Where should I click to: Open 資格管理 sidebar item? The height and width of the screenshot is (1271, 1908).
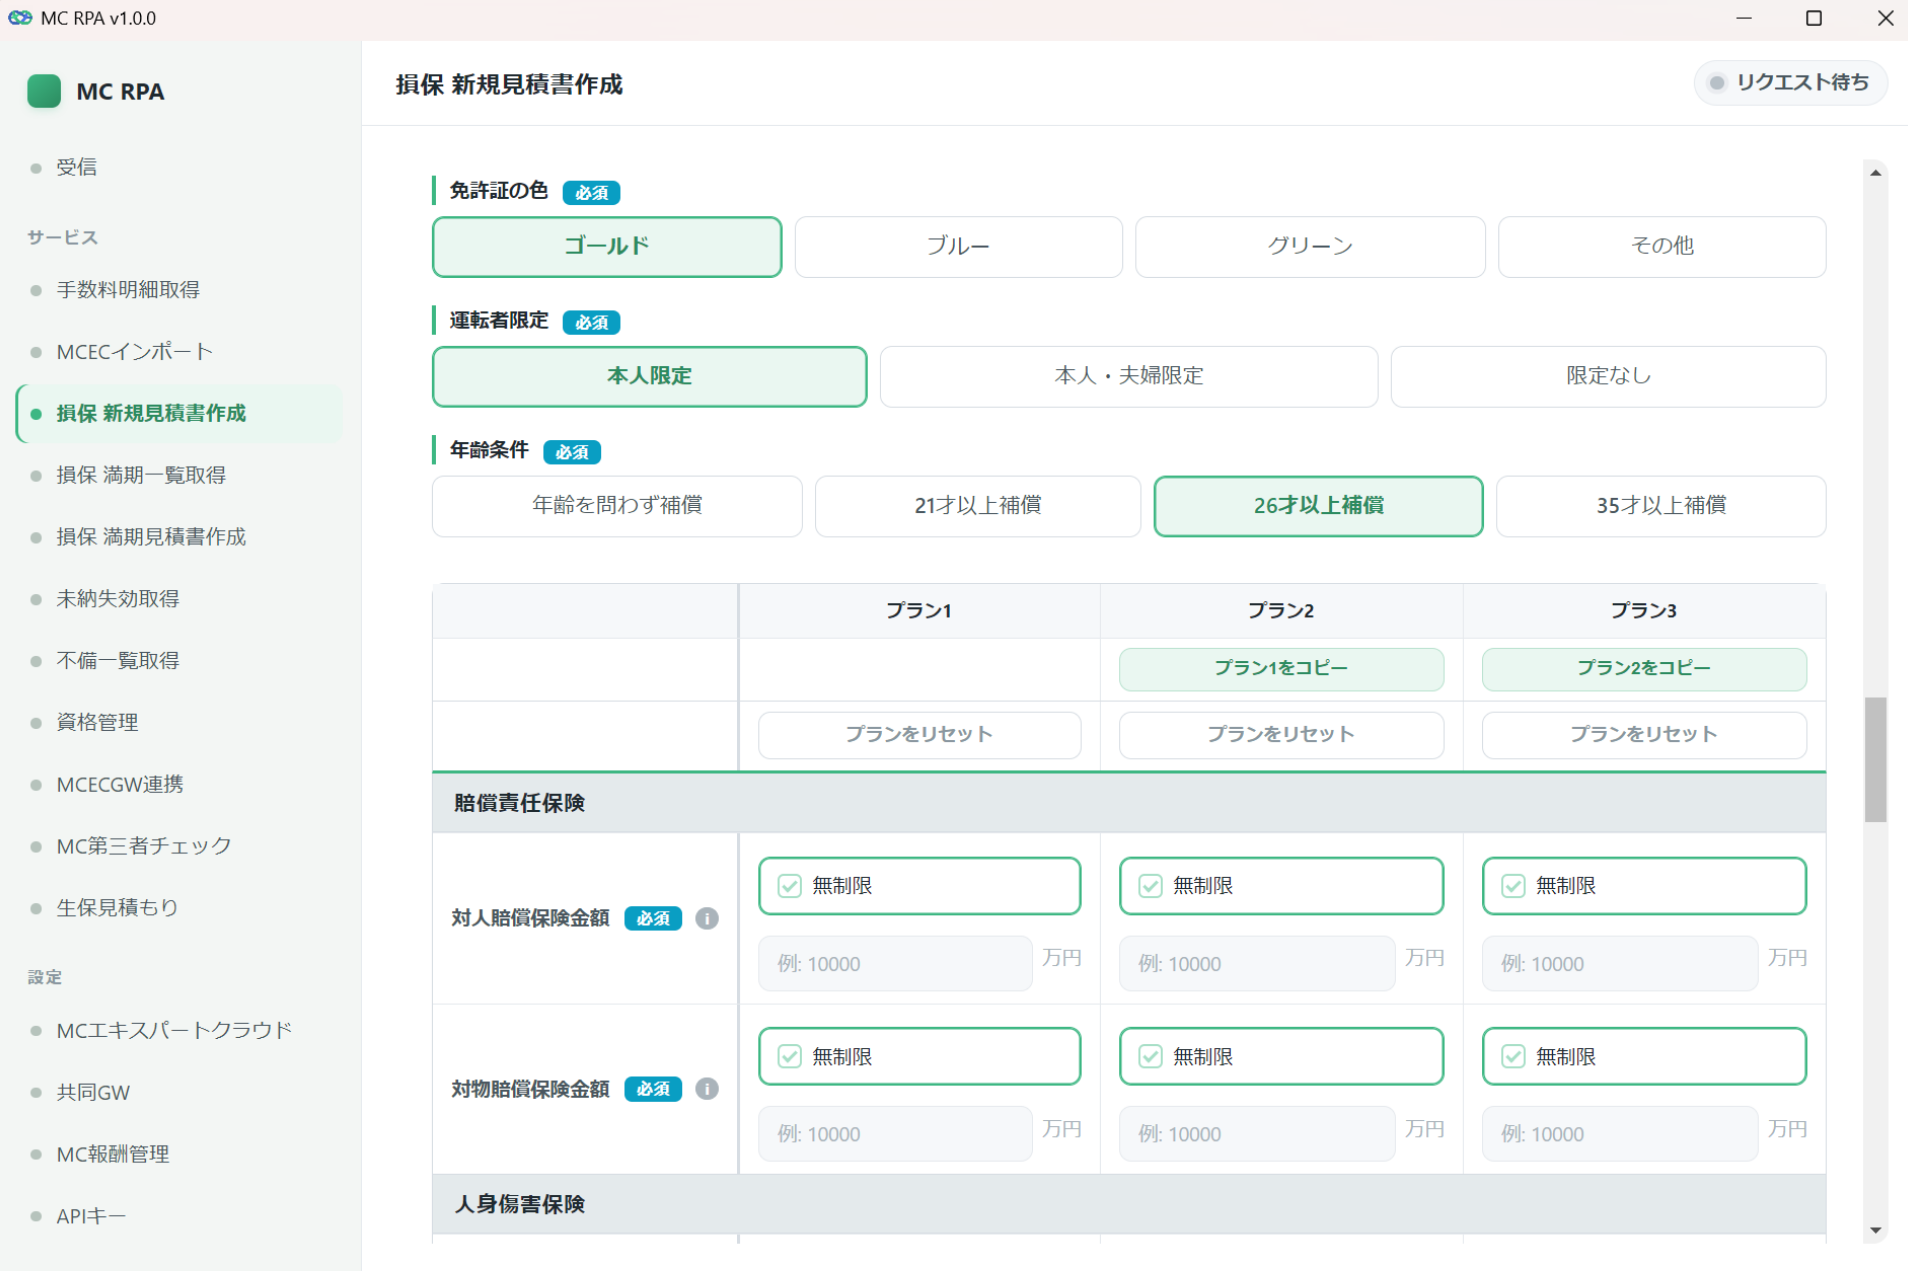pyautogui.click(x=180, y=722)
